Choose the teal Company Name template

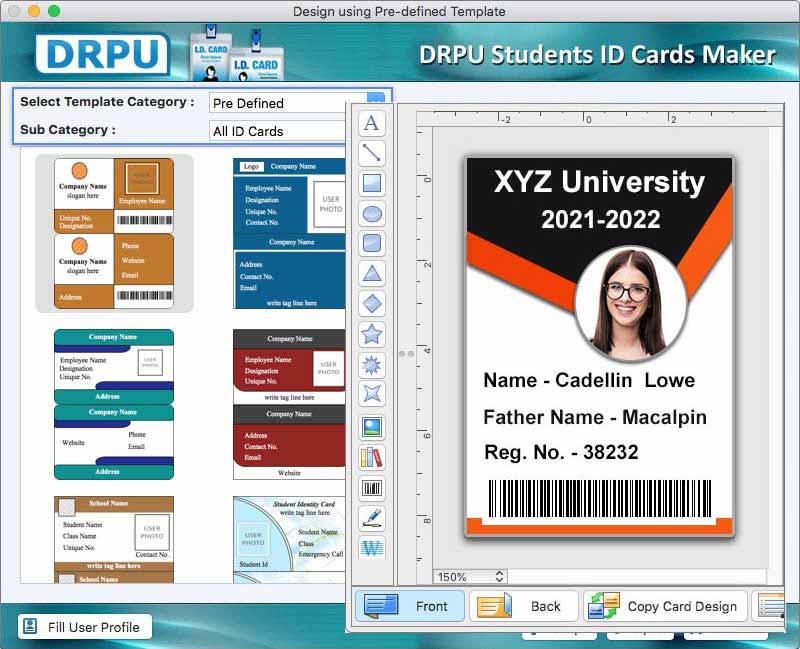114,404
